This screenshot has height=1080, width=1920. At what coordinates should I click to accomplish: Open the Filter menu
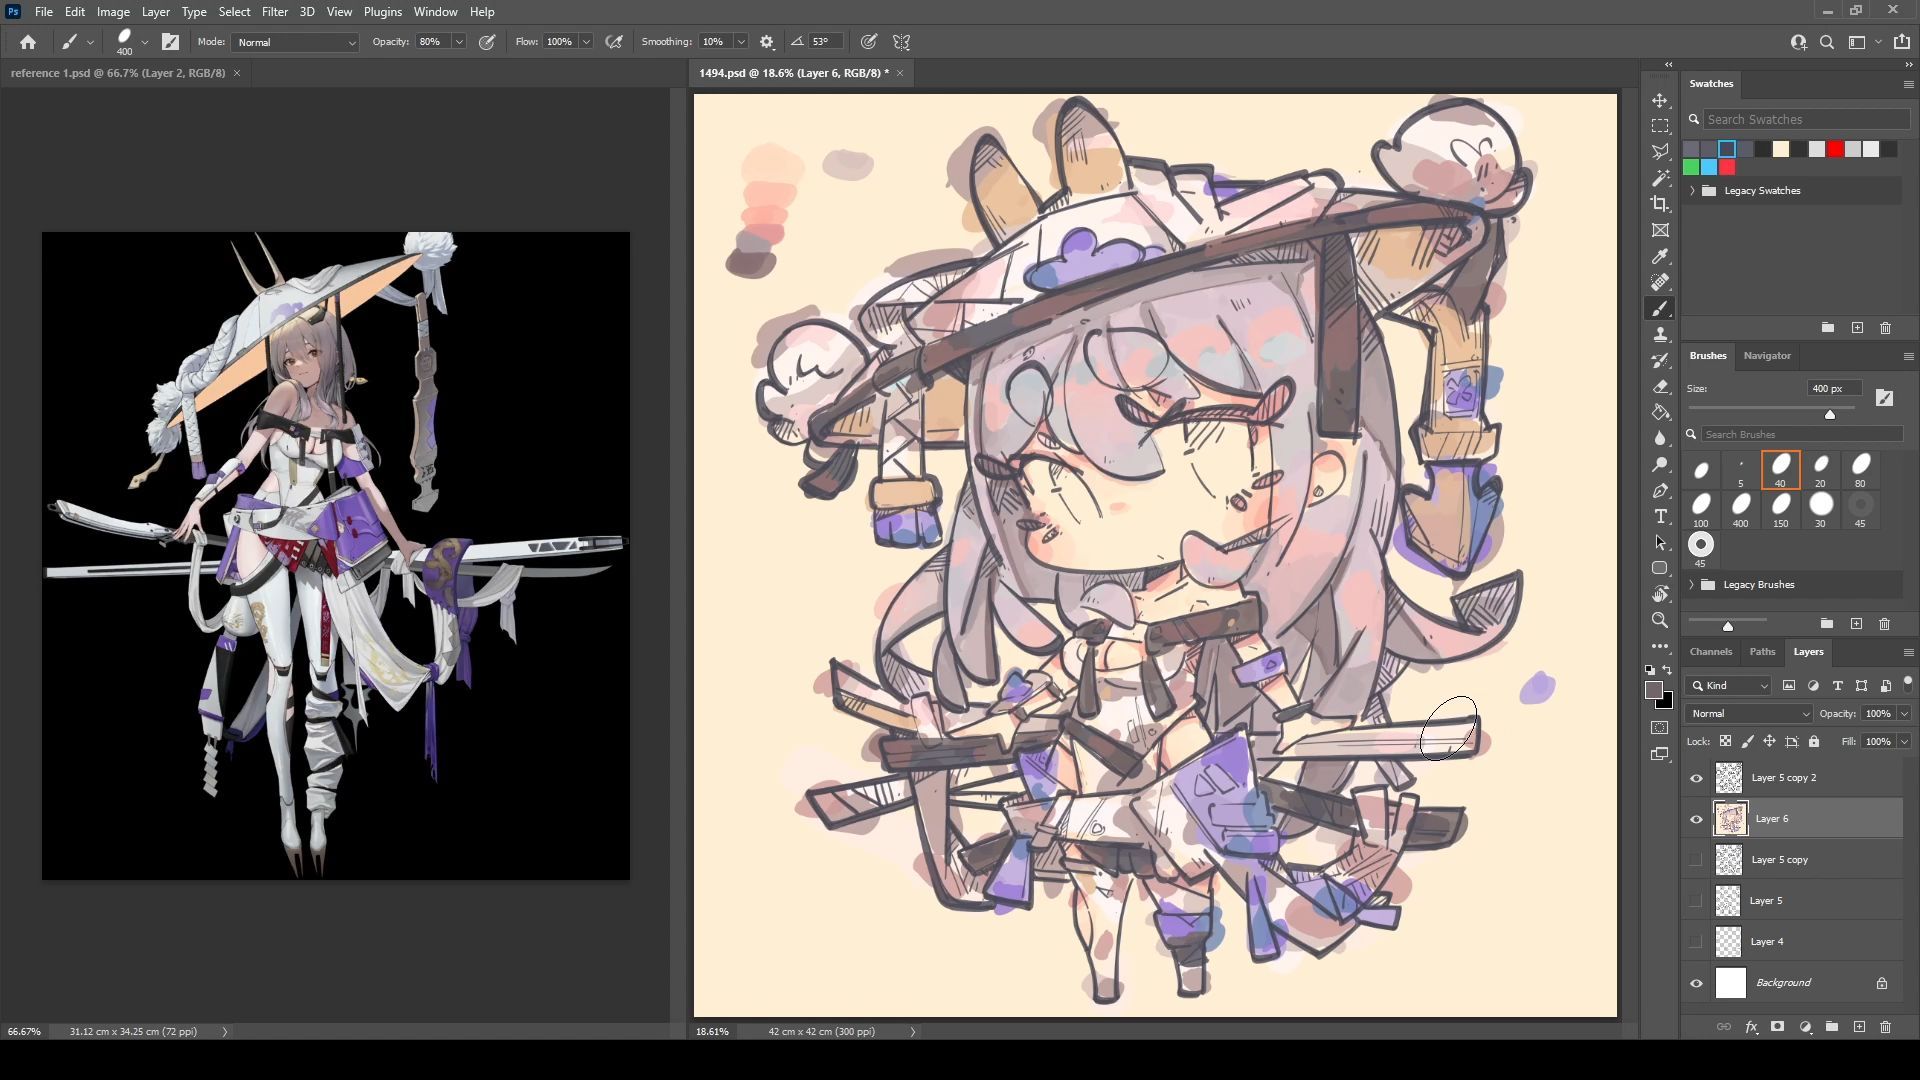tap(275, 12)
